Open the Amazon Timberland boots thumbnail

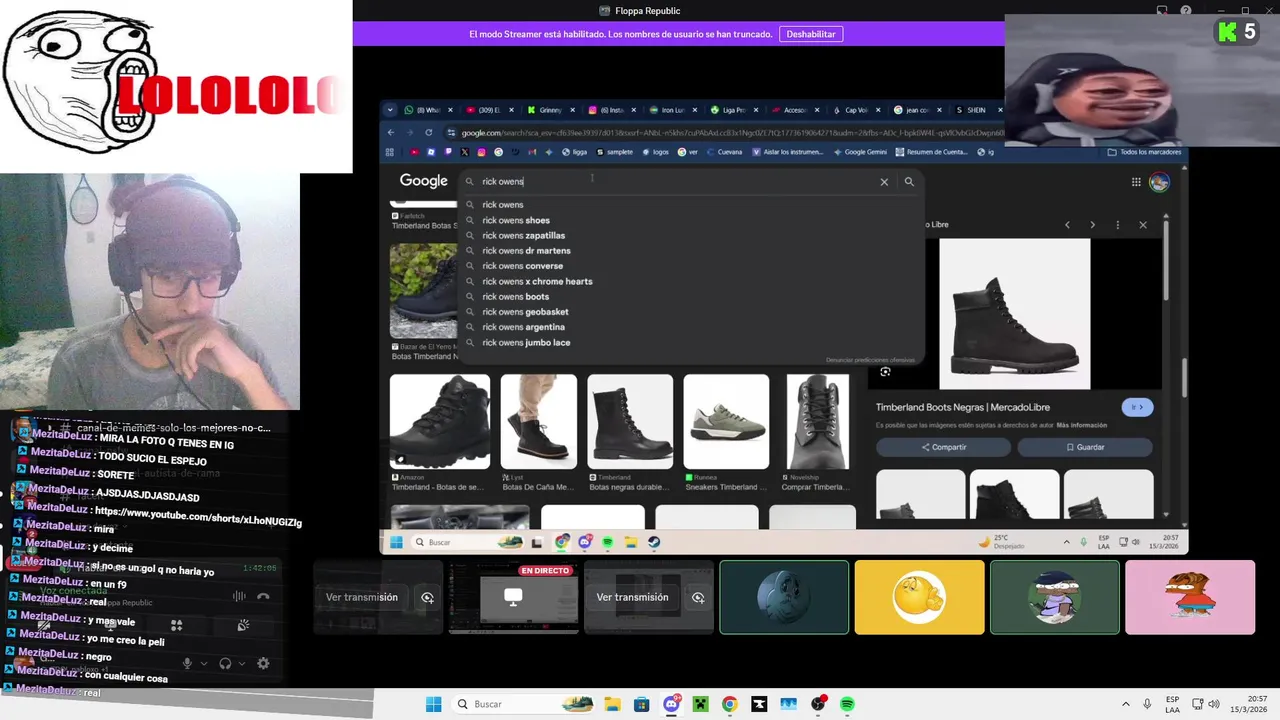pos(440,422)
